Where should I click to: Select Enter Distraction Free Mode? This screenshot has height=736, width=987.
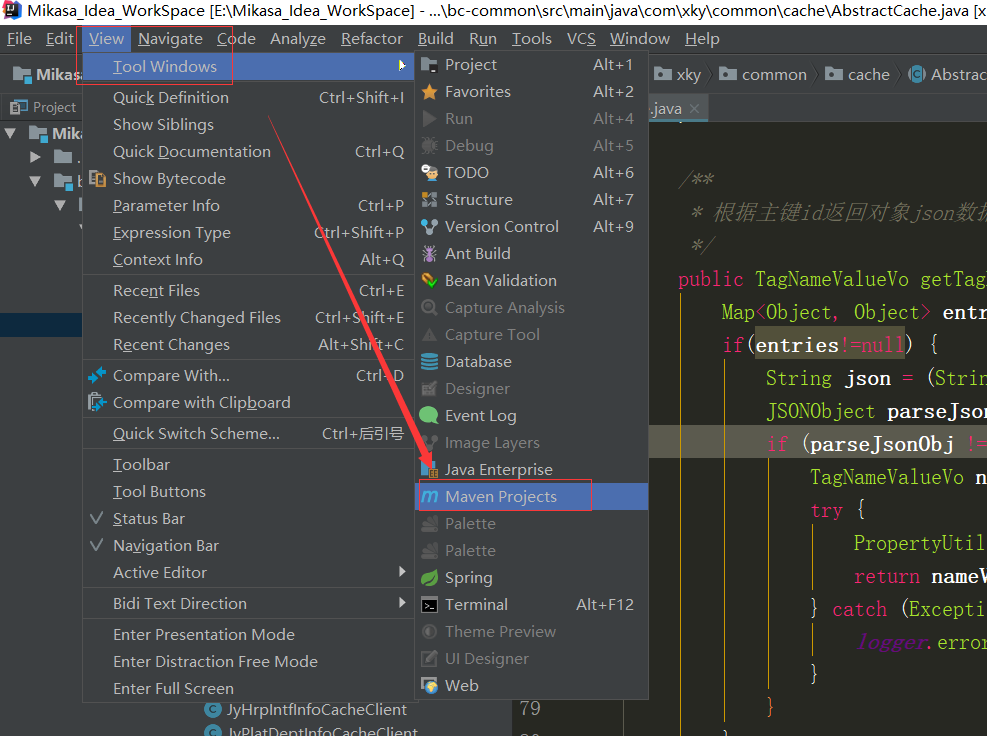tap(248, 662)
